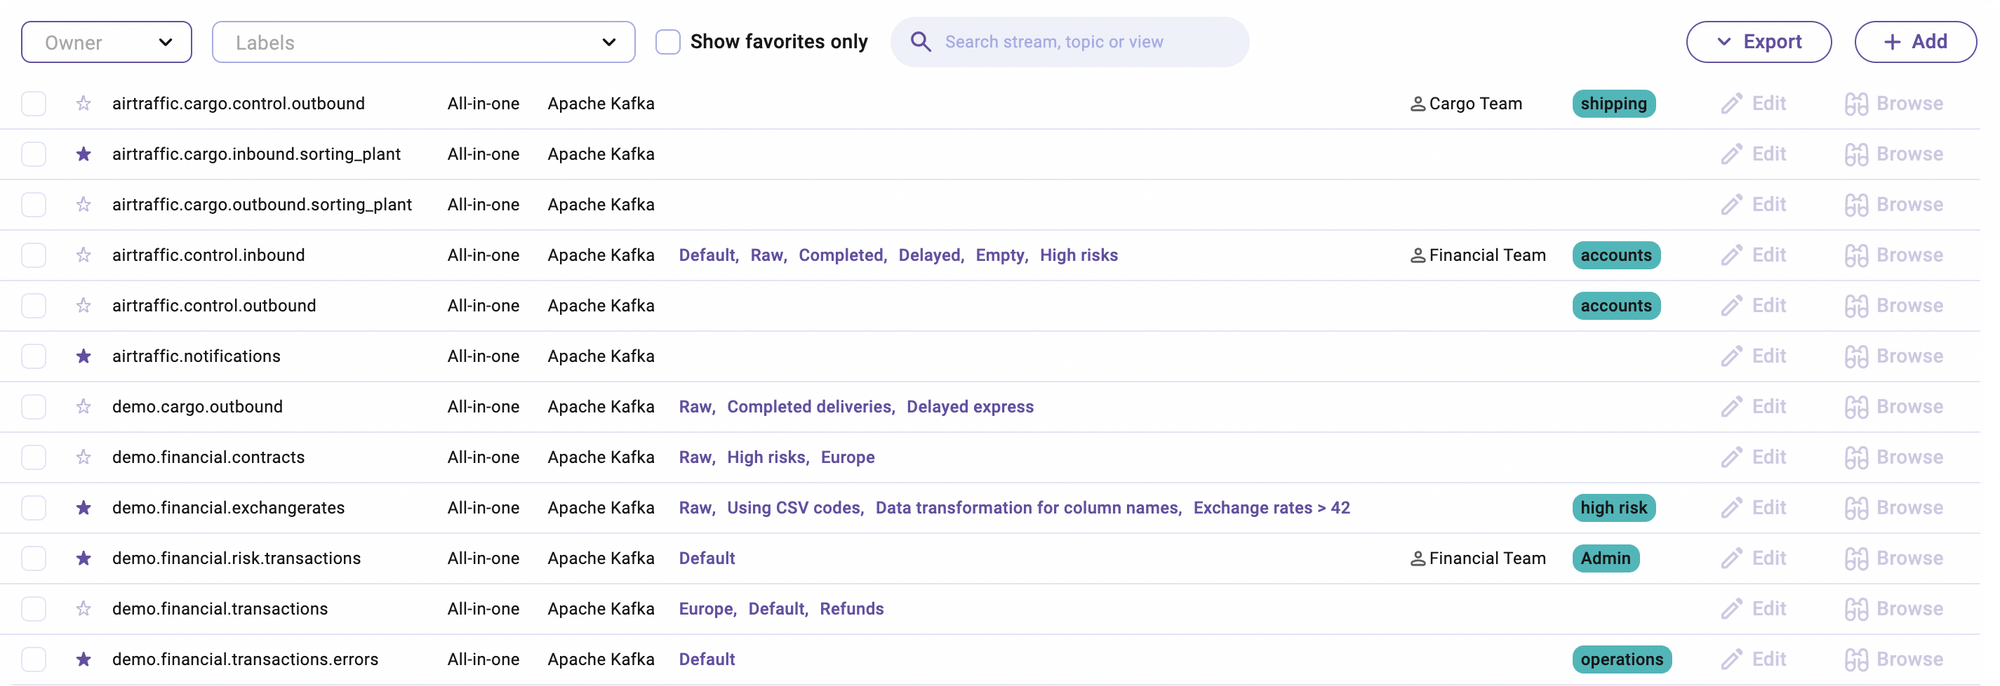Unstar demo.financial.transactions.errors stream
The width and height of the screenshot is (2000, 686).
pos(84,659)
